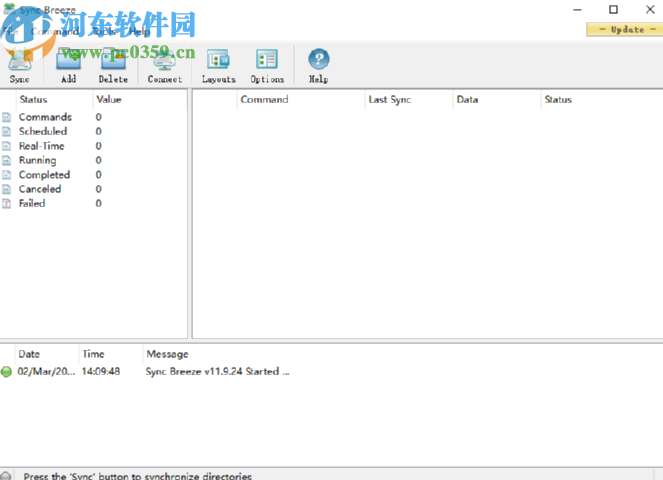Open the Connect toolbar icon
663x480 pixels.
coord(164,66)
